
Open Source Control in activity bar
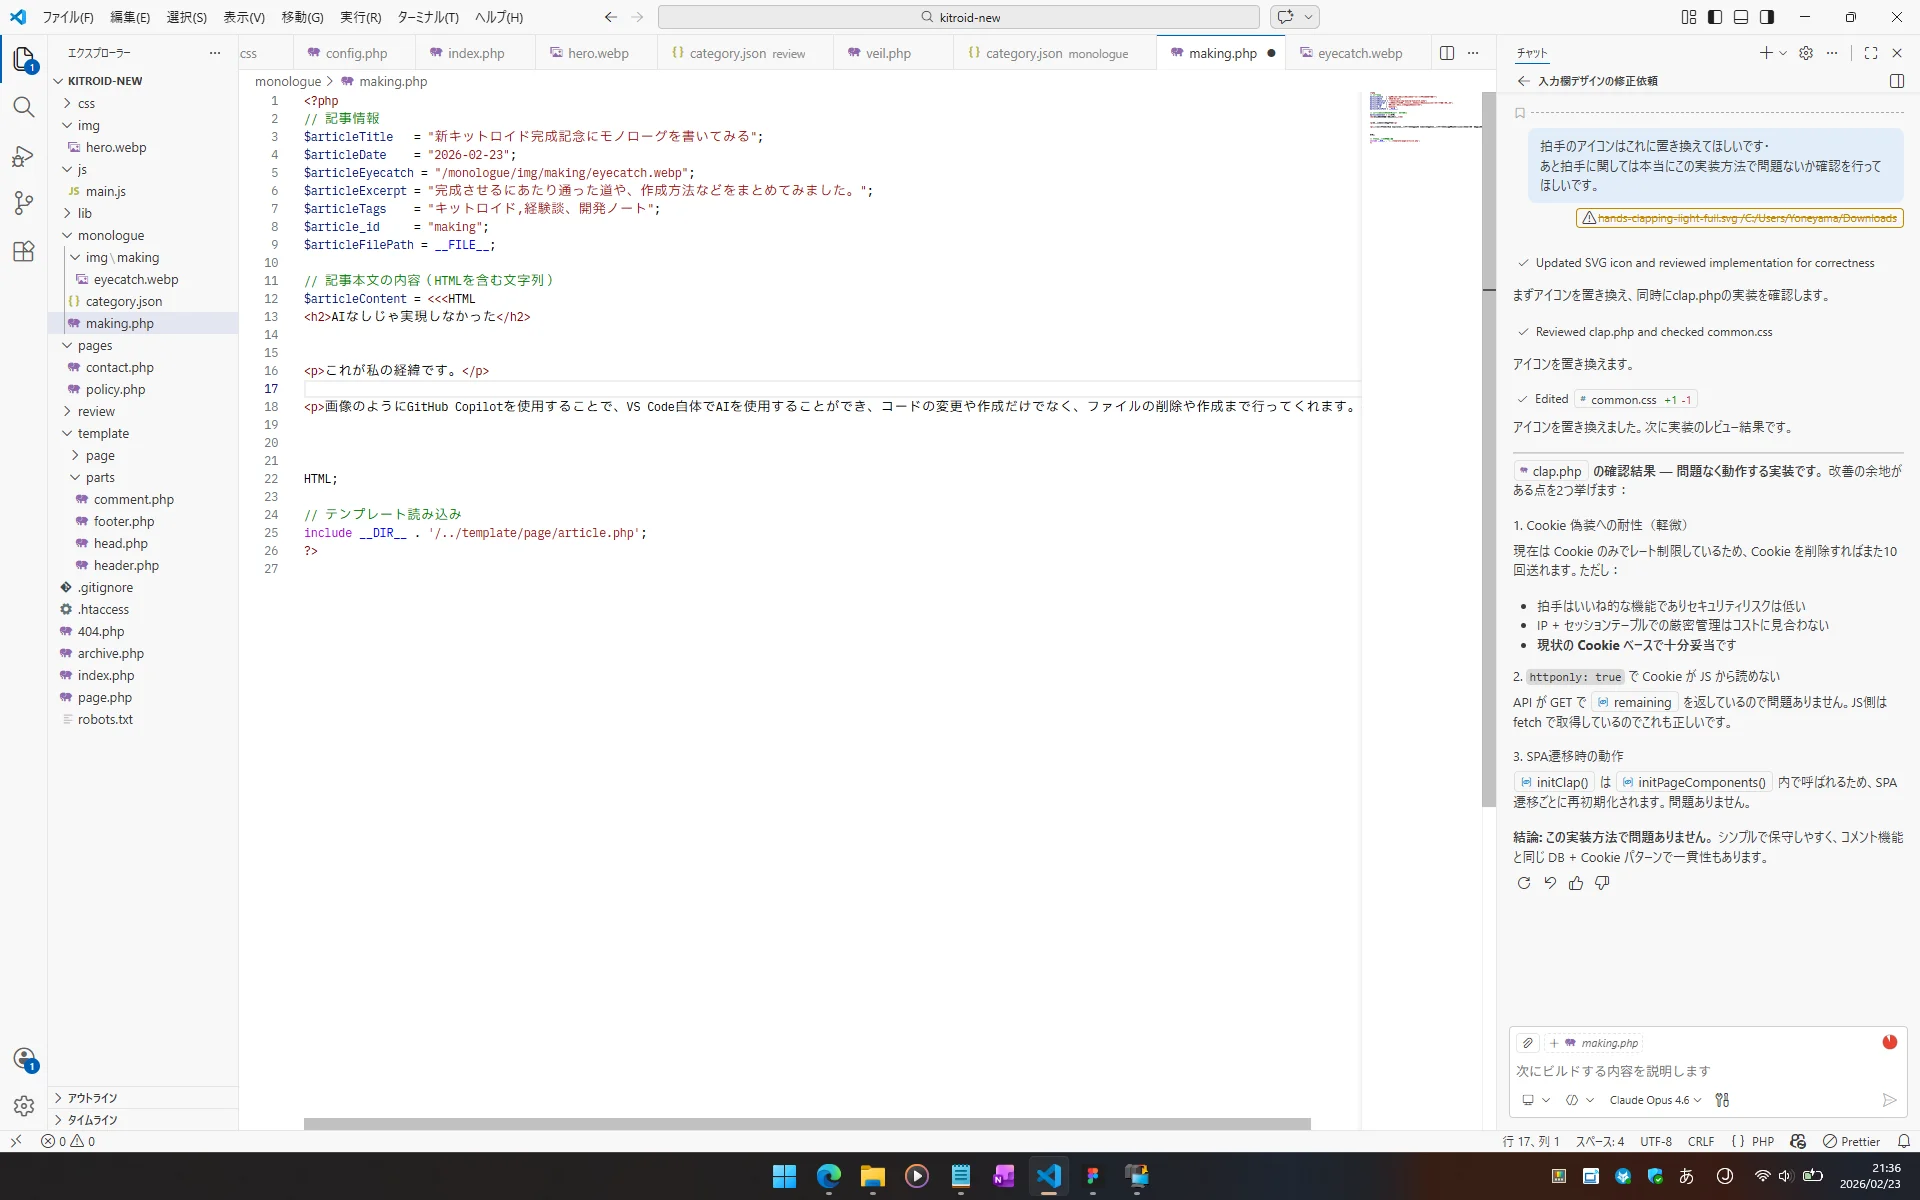coord(24,203)
